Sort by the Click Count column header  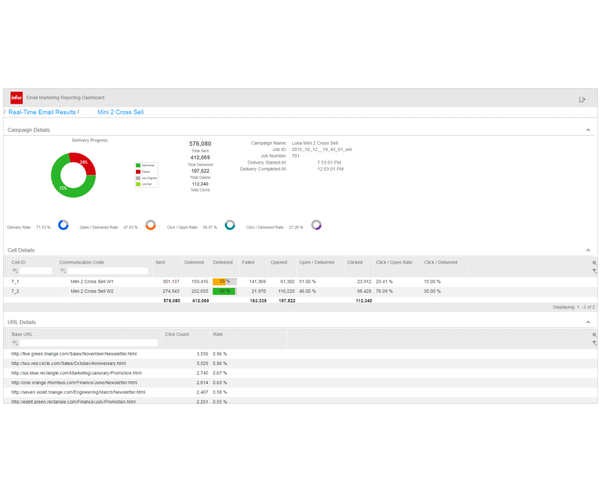pos(177,334)
